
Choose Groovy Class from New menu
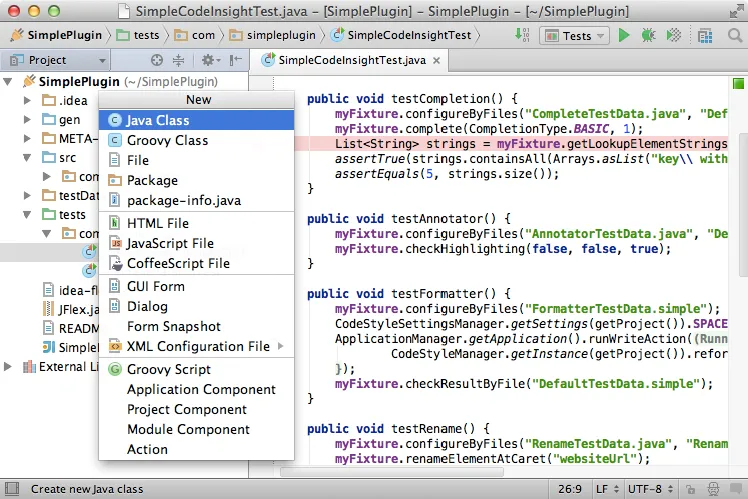point(196,140)
